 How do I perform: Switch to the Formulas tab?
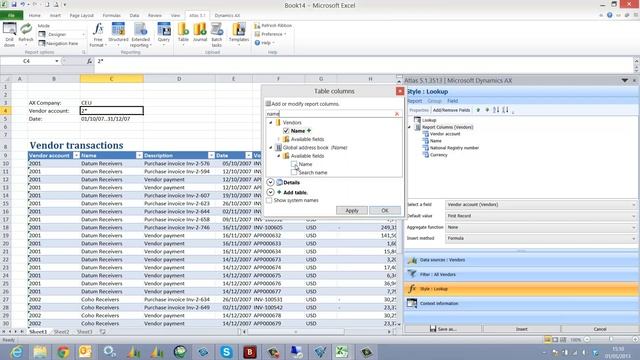pyautogui.click(x=111, y=16)
